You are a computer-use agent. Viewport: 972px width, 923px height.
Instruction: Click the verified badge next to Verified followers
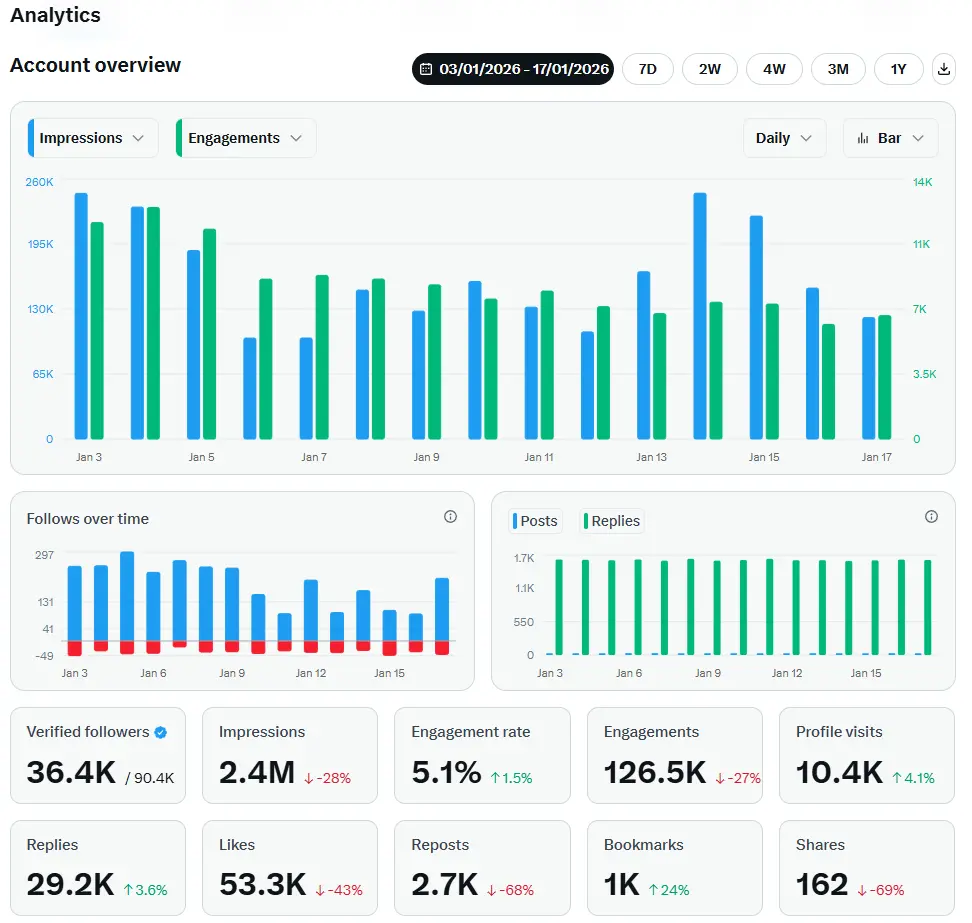pyautogui.click(x=161, y=733)
